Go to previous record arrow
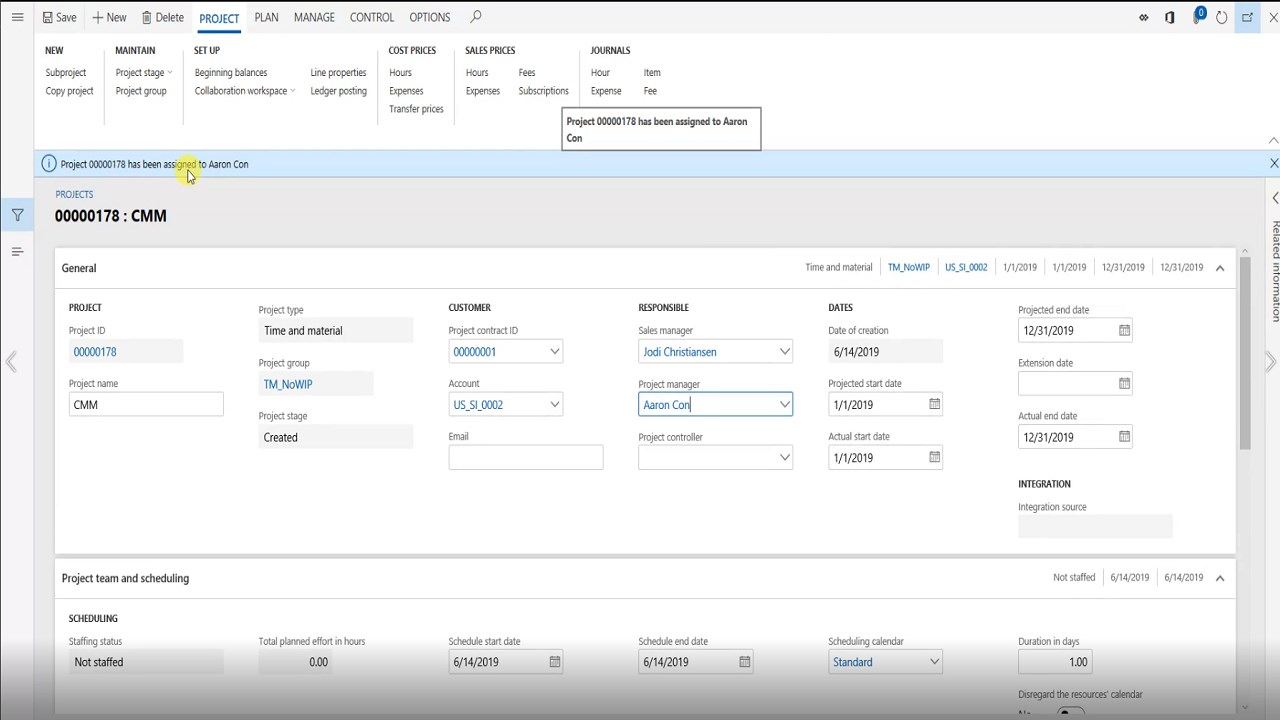1280x720 pixels. point(11,362)
